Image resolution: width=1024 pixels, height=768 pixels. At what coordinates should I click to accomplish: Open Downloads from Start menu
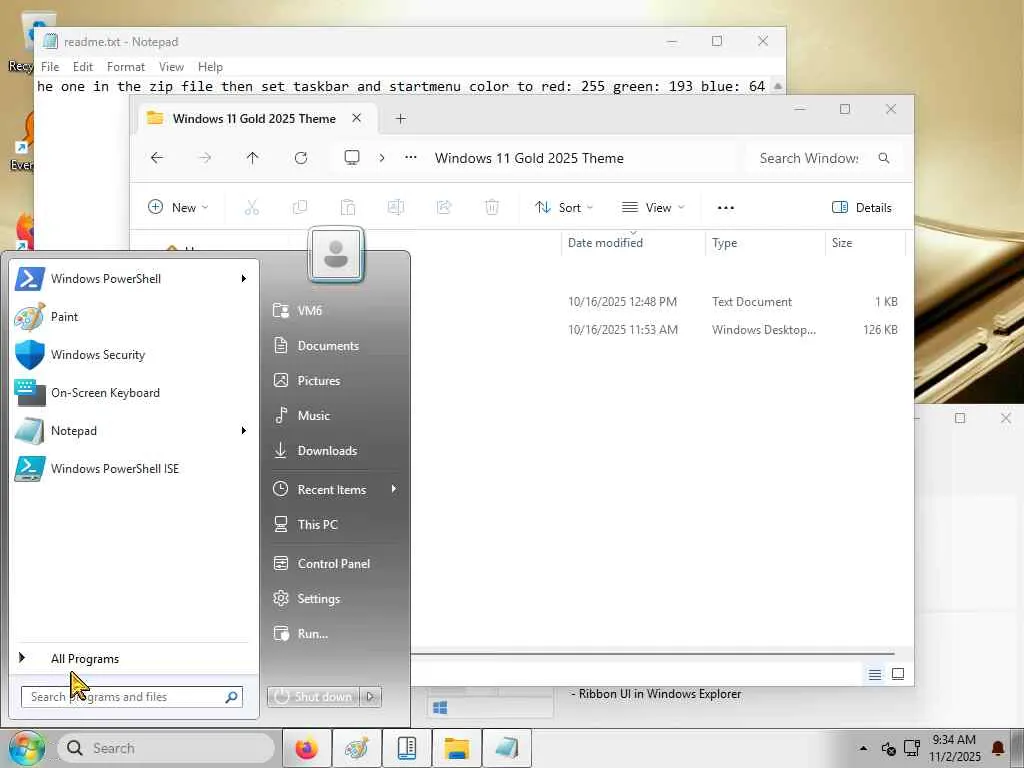[x=336, y=451]
